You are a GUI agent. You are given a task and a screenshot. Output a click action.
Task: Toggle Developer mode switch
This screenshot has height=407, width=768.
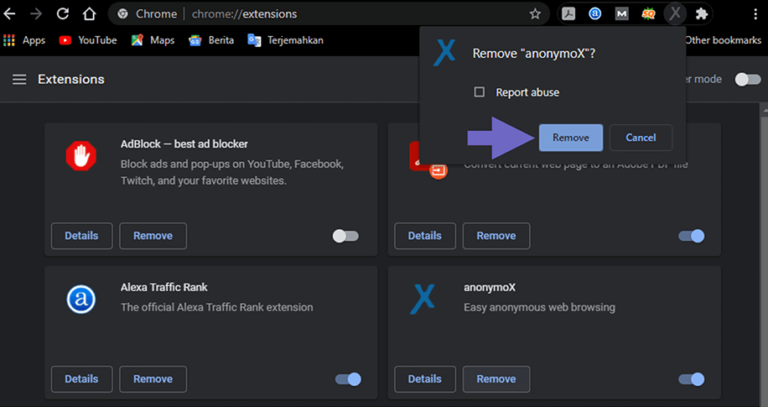tap(748, 79)
